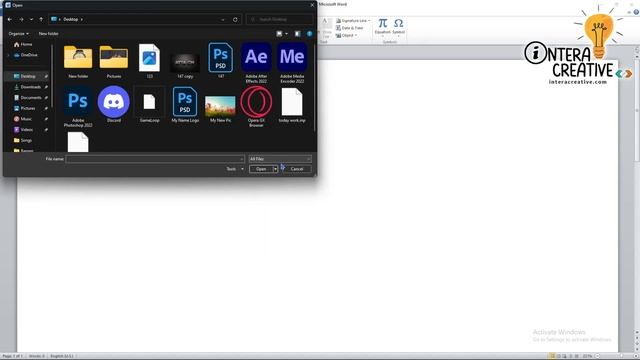Change view layout icon
Viewport: 640px width, 360px height.
279,33
